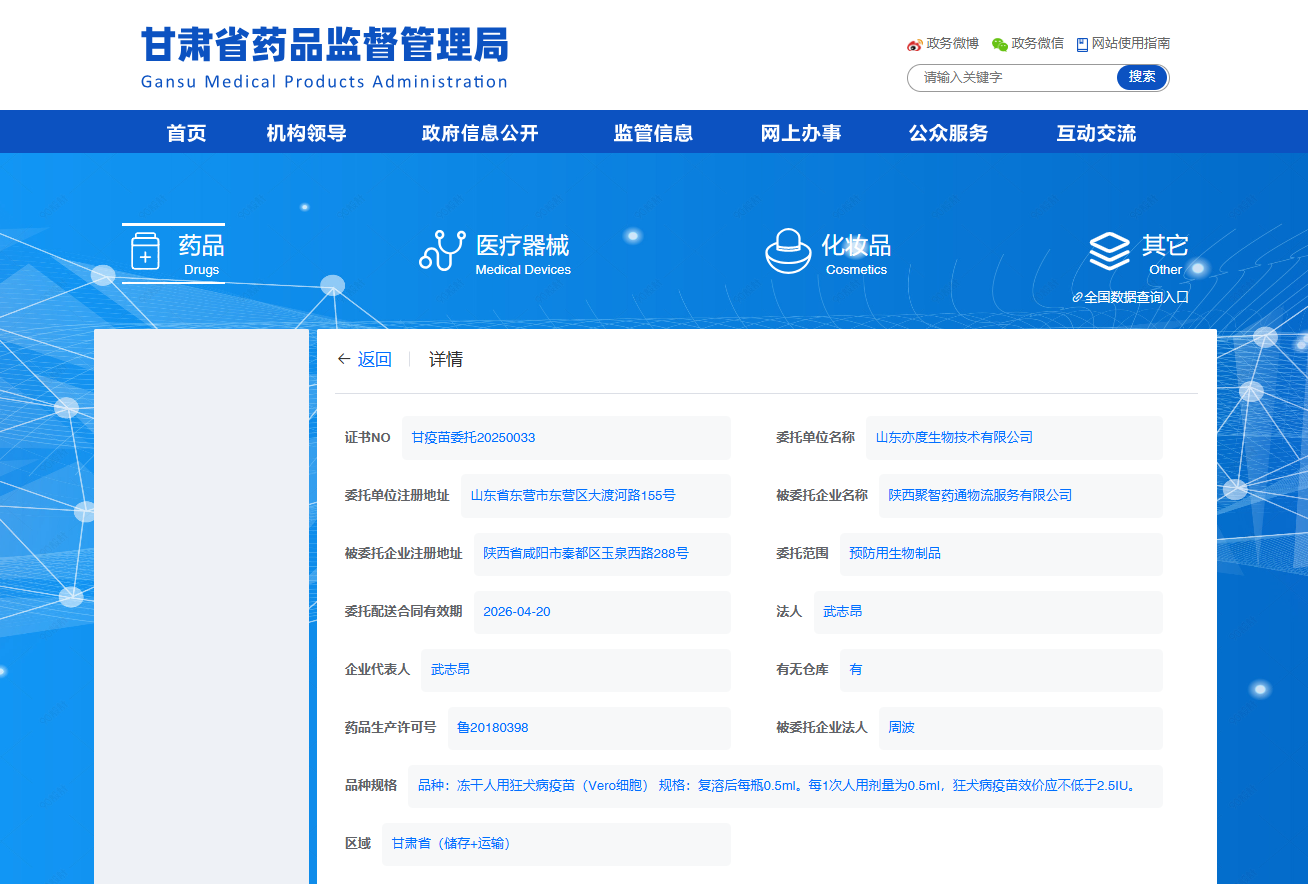The width and height of the screenshot is (1308, 884).
Task: Go to 监管信息 menu item
Action: [653, 133]
